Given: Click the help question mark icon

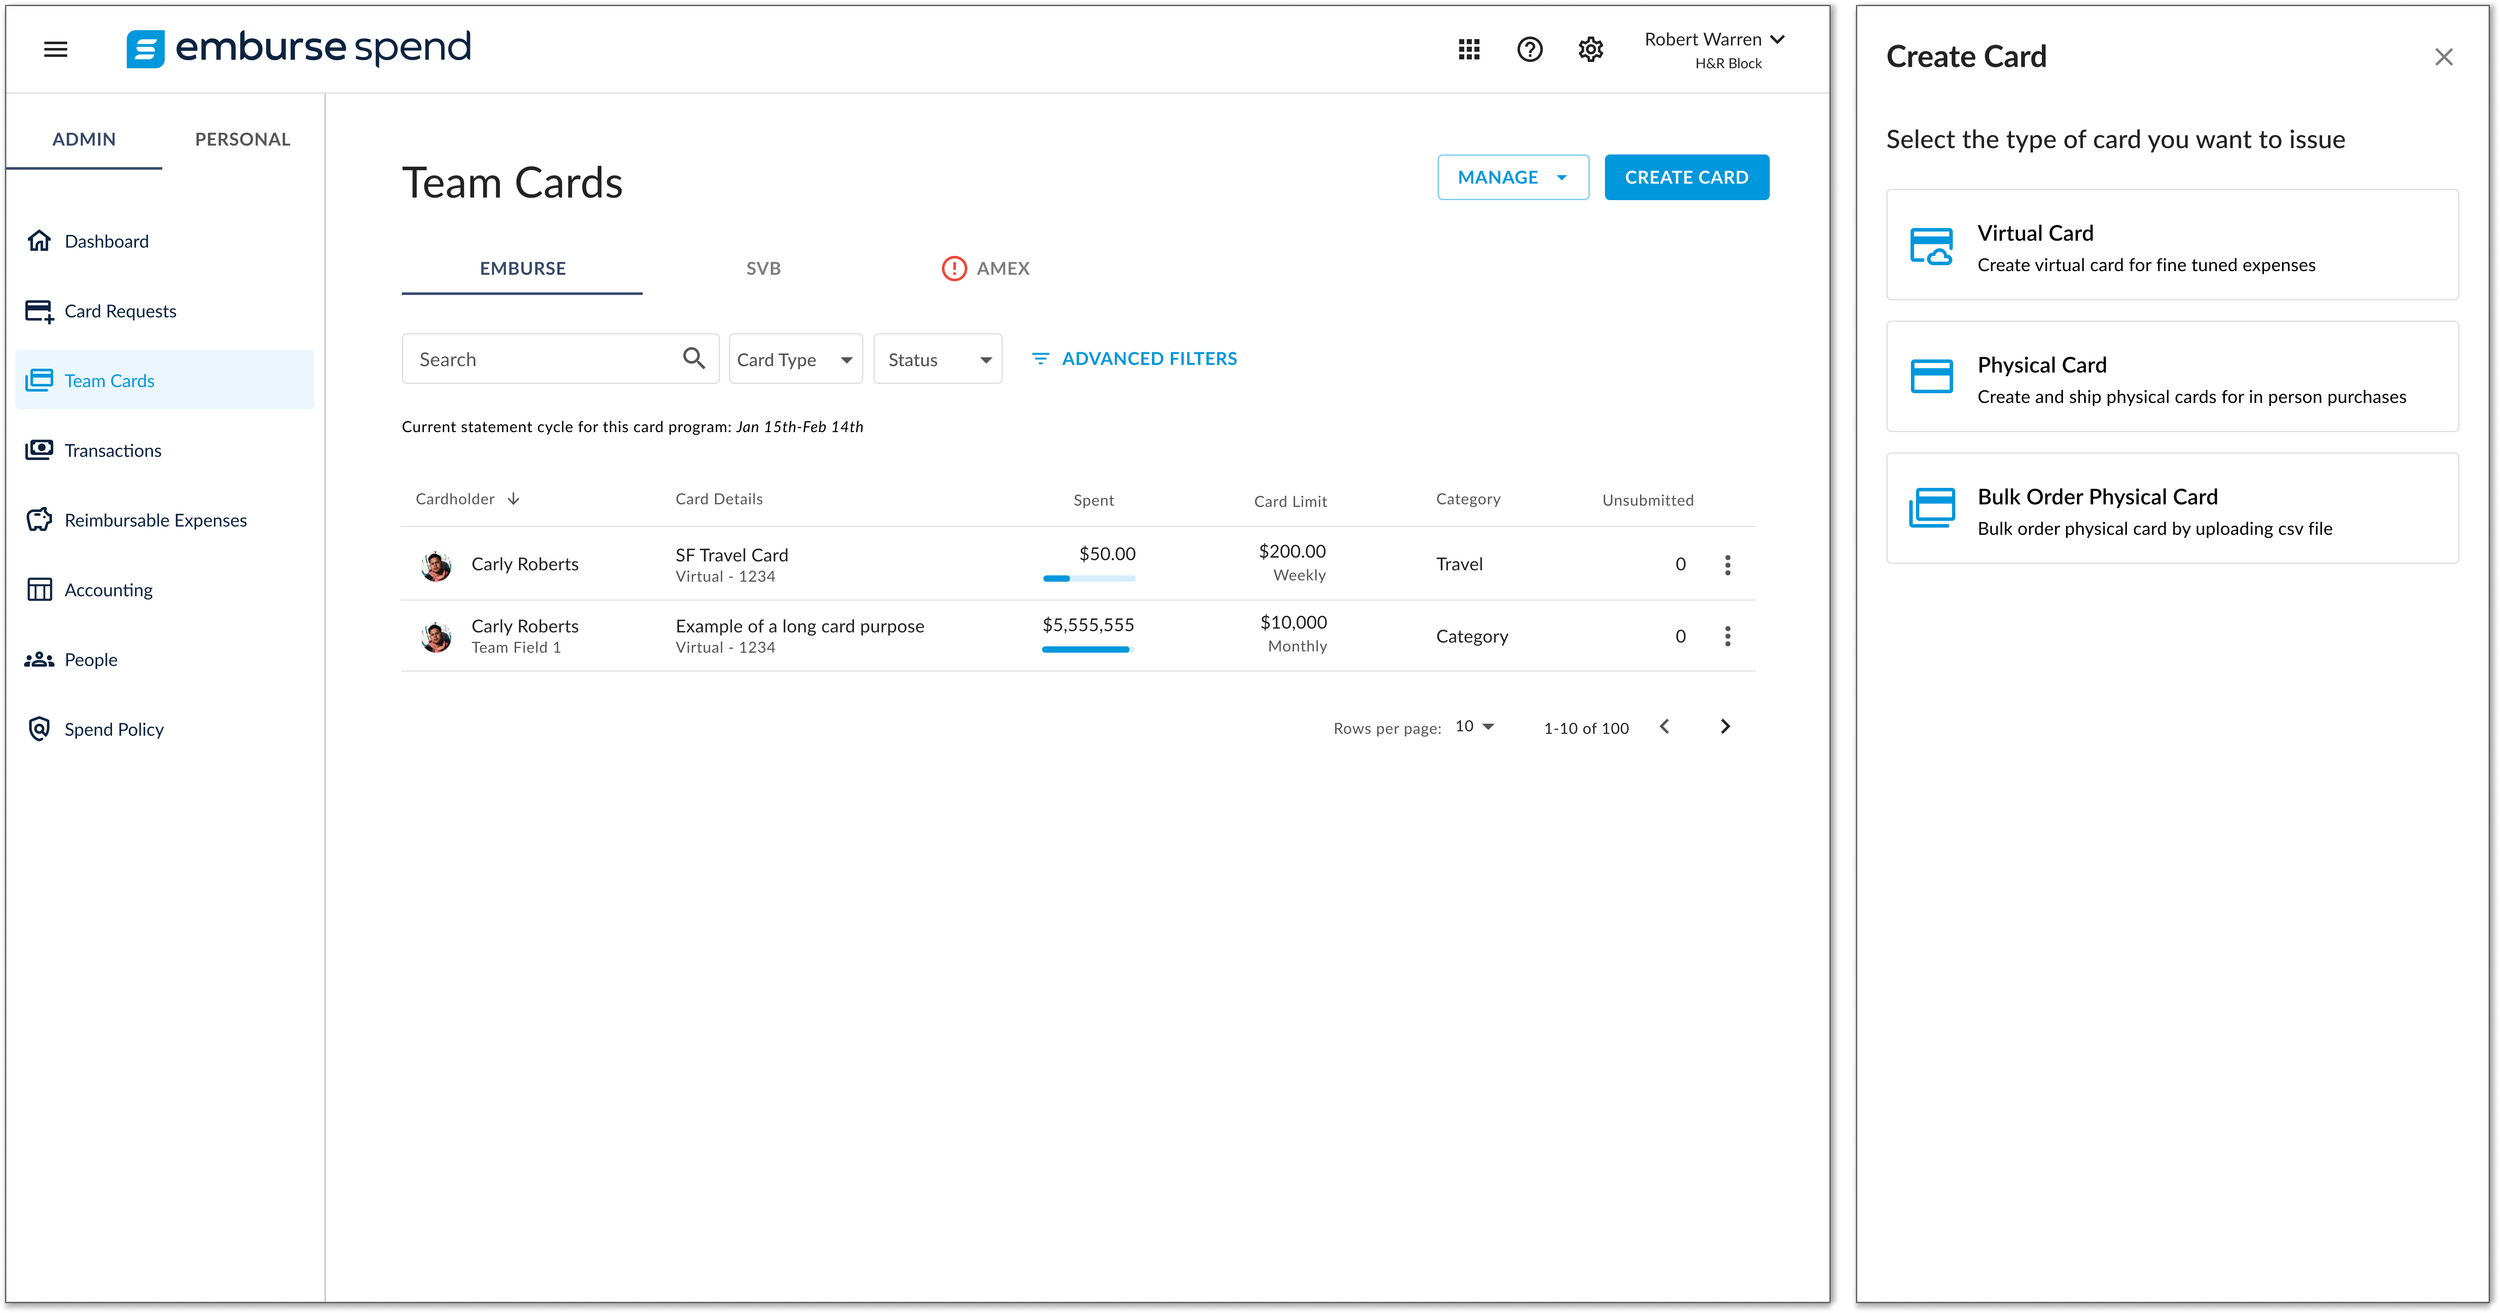Looking at the screenshot, I should 1529,49.
